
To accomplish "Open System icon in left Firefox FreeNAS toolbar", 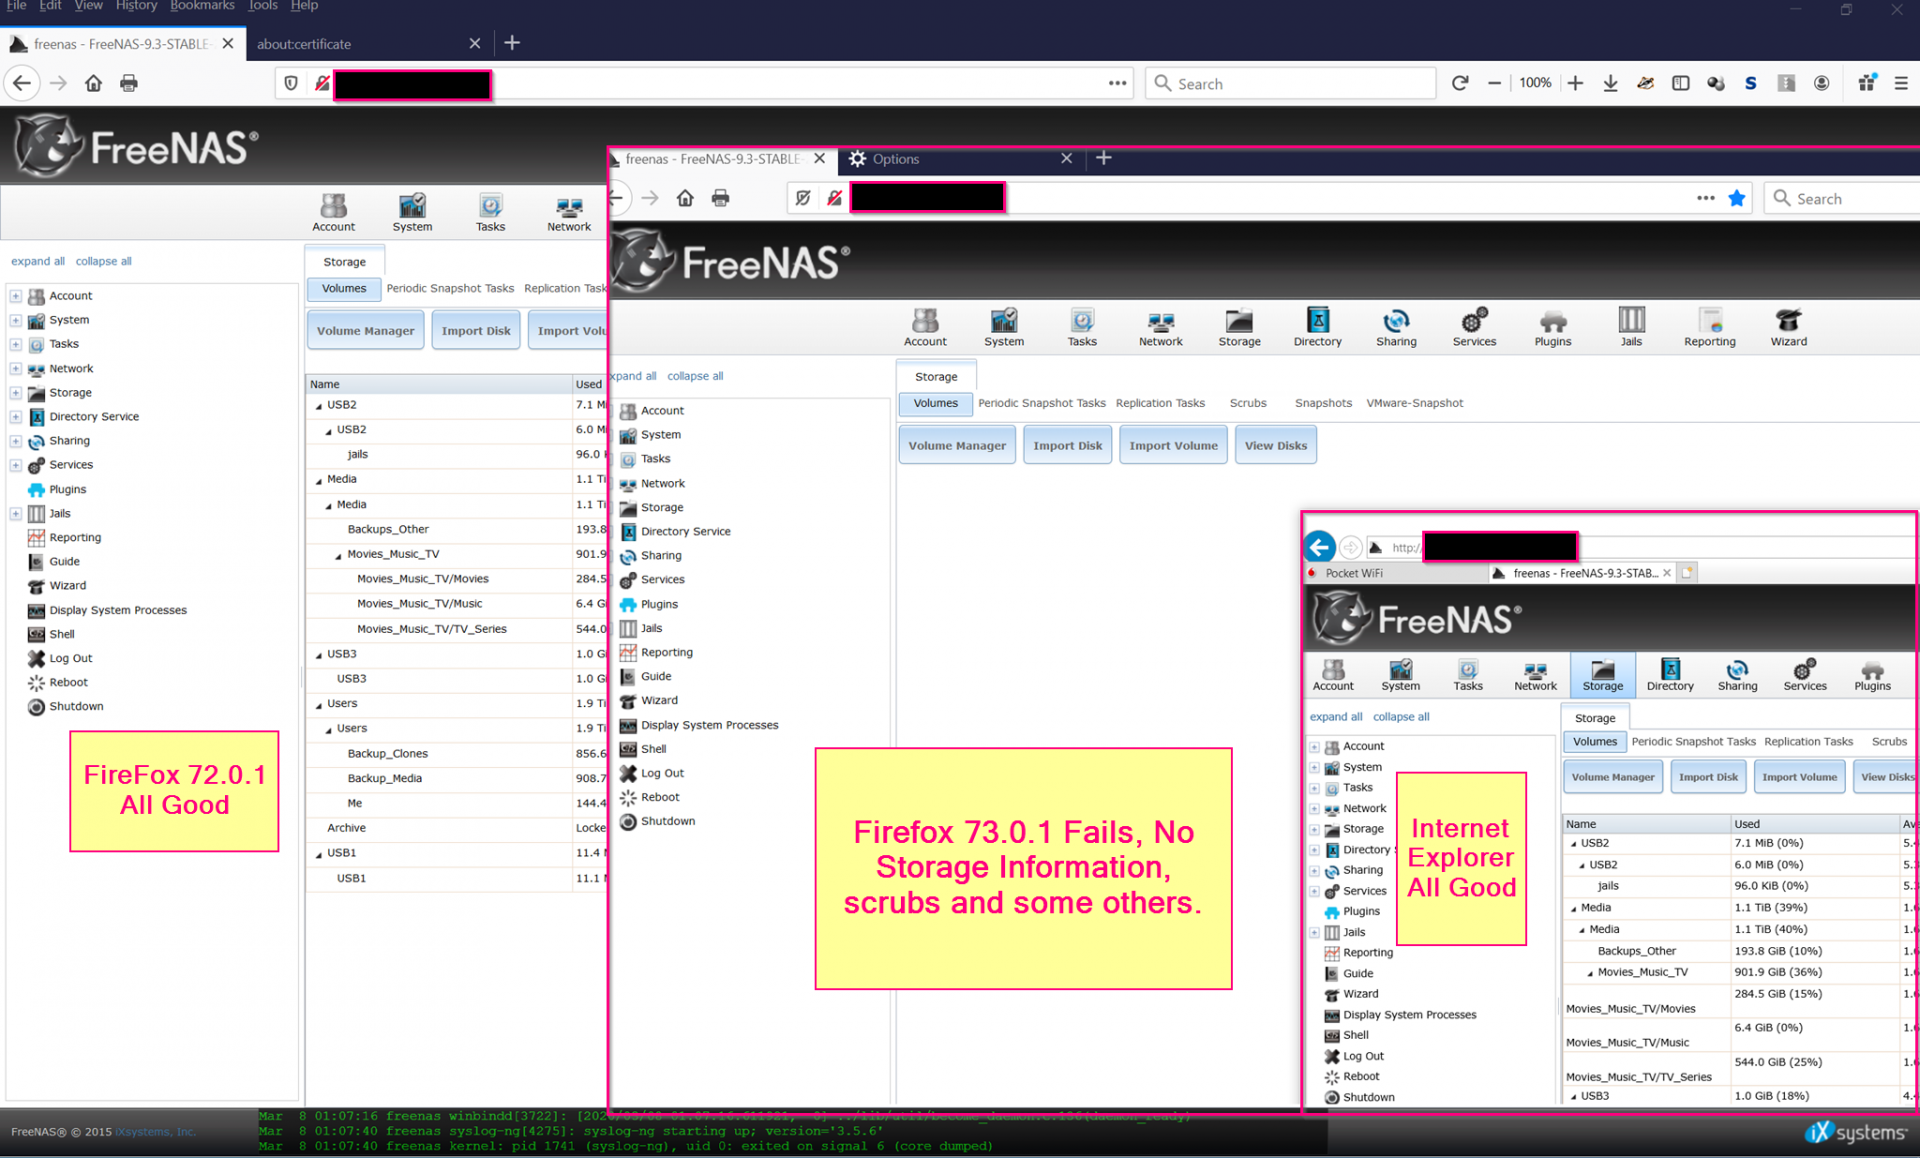I will (412, 212).
